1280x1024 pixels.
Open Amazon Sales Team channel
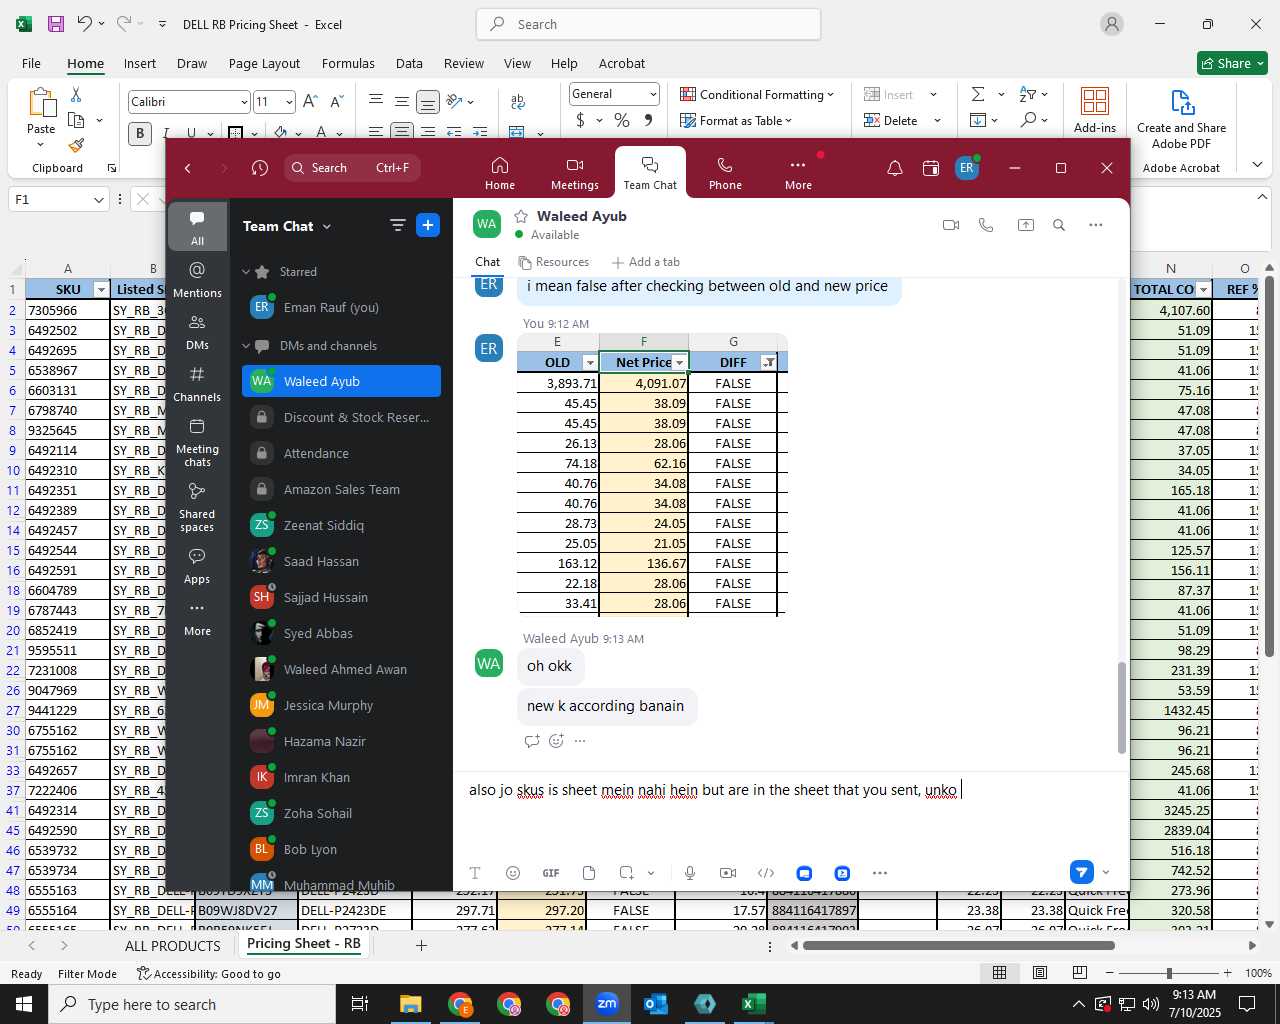click(x=341, y=489)
